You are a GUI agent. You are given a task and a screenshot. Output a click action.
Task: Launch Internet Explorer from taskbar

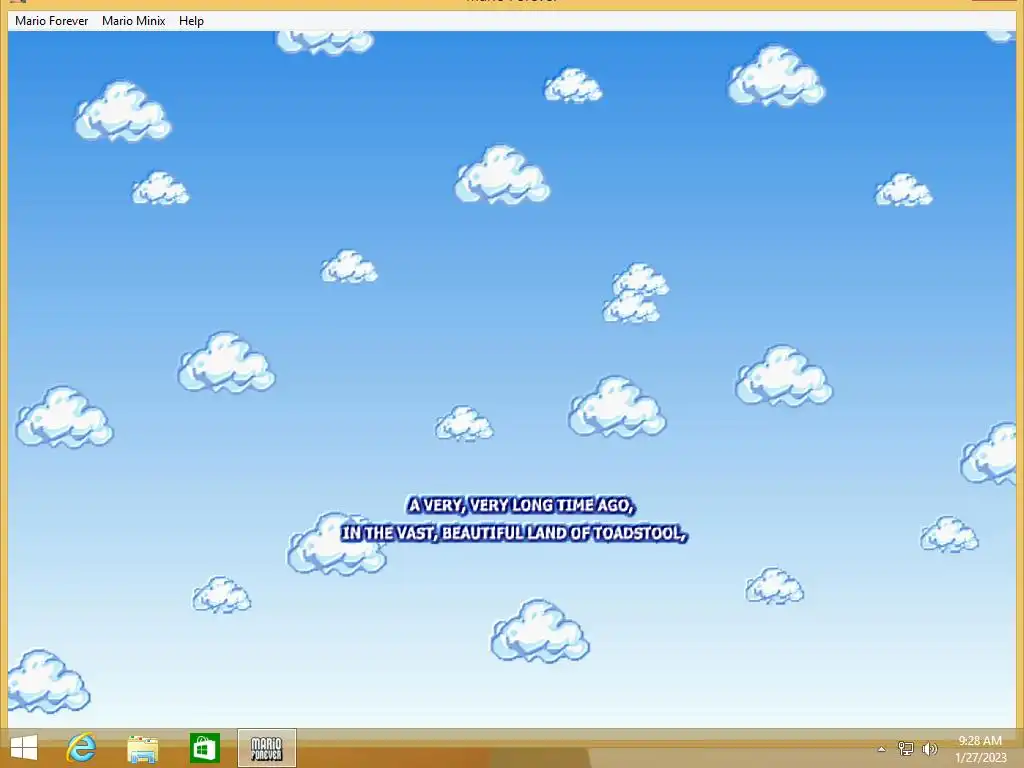82,748
